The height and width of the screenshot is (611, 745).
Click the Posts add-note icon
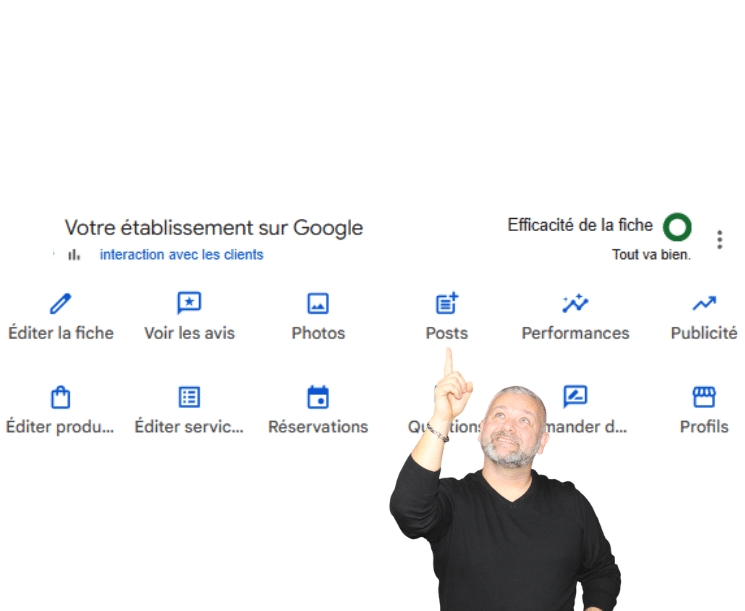point(447,303)
